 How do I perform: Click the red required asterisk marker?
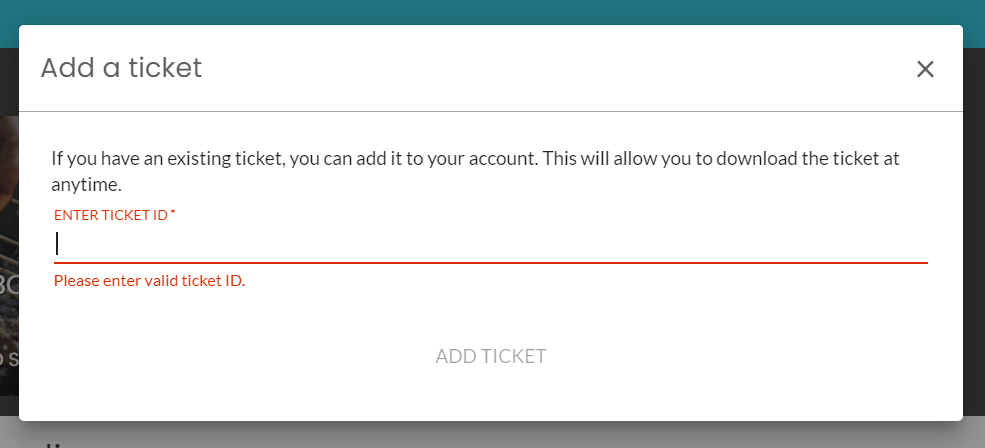point(173,214)
